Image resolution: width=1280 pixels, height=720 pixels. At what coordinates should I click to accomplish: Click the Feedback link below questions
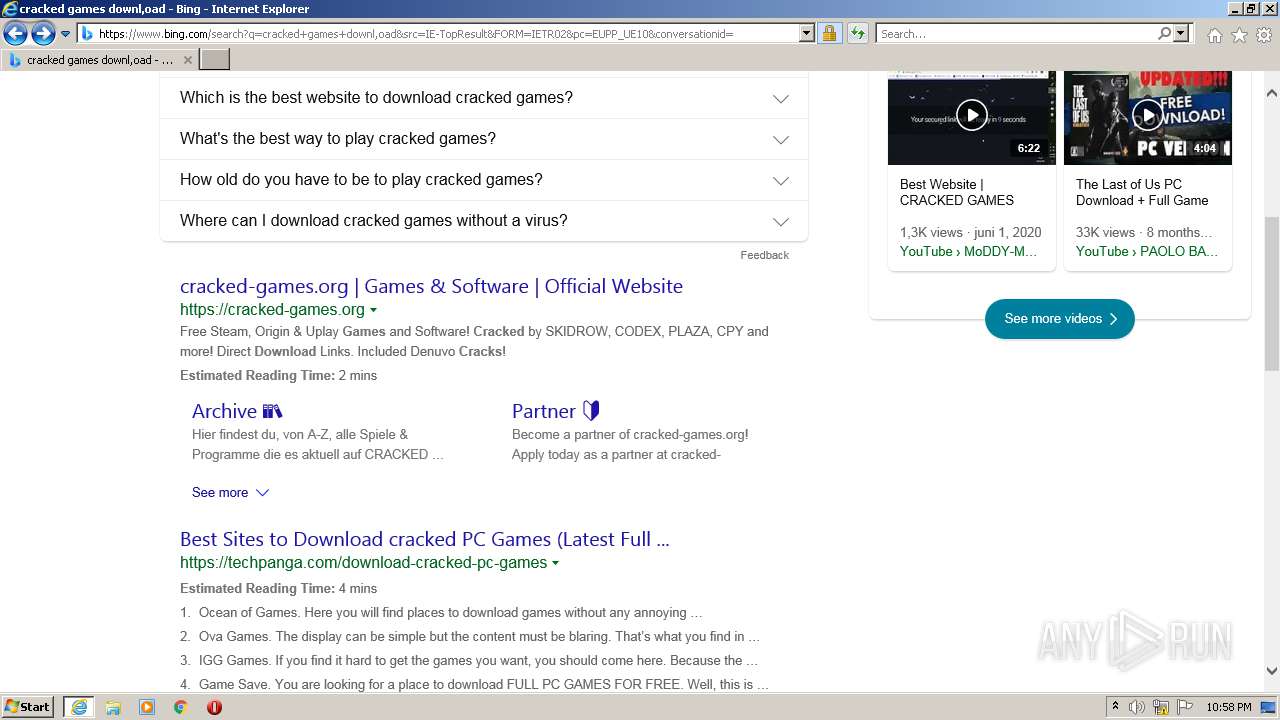click(x=764, y=255)
